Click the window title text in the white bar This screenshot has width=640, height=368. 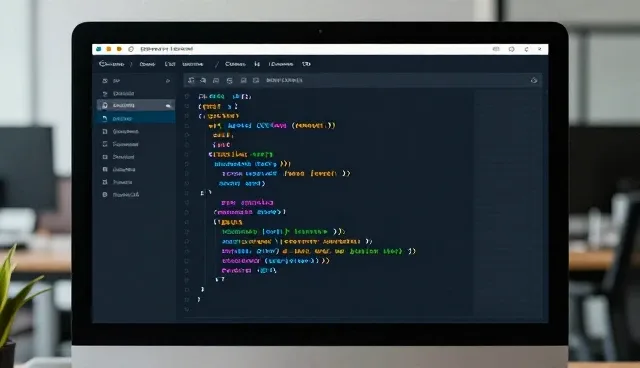click(167, 49)
